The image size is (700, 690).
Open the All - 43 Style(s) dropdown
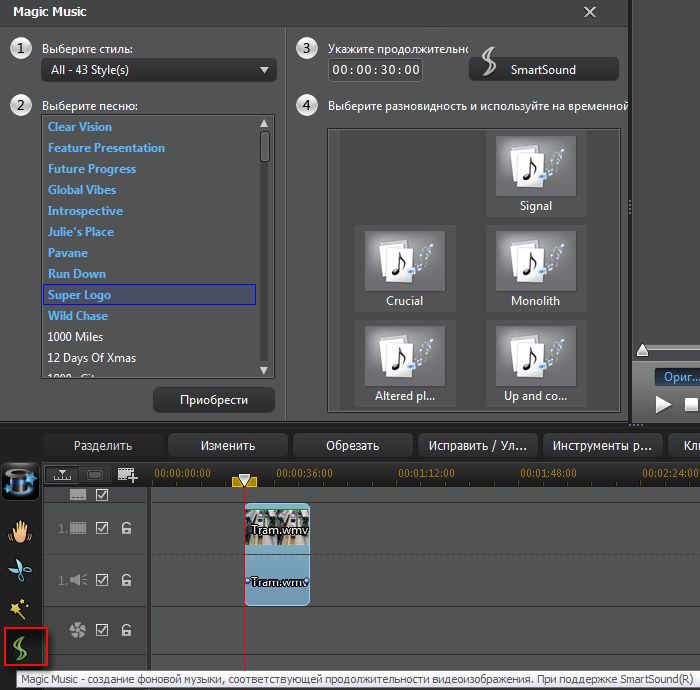159,70
